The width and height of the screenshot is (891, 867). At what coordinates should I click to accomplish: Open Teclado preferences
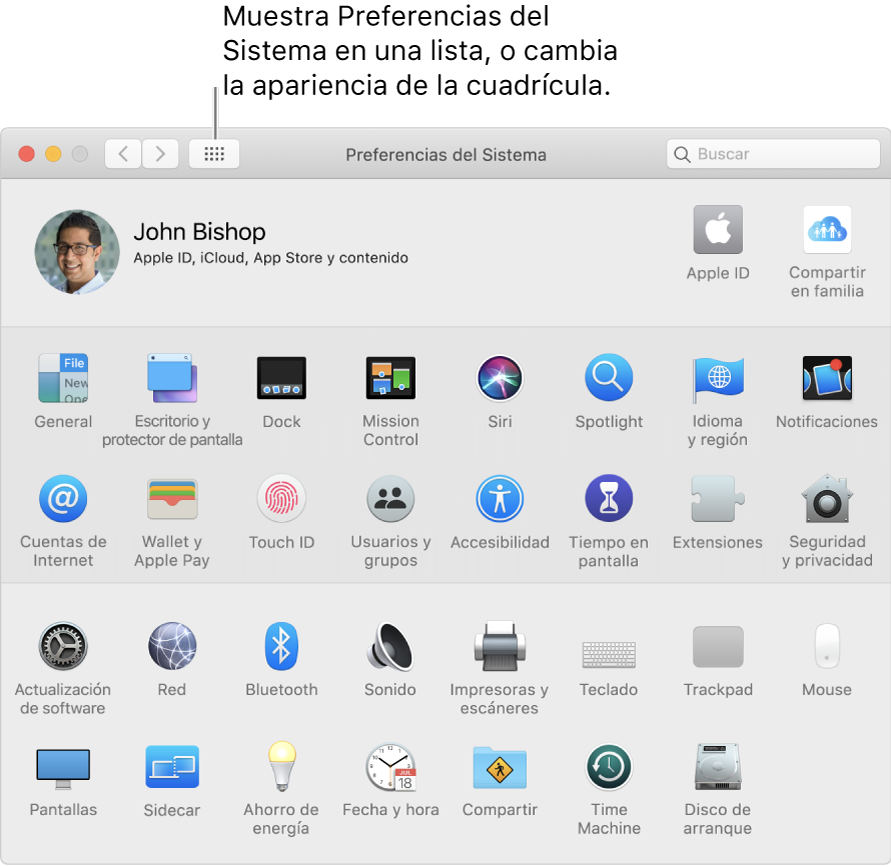point(609,654)
